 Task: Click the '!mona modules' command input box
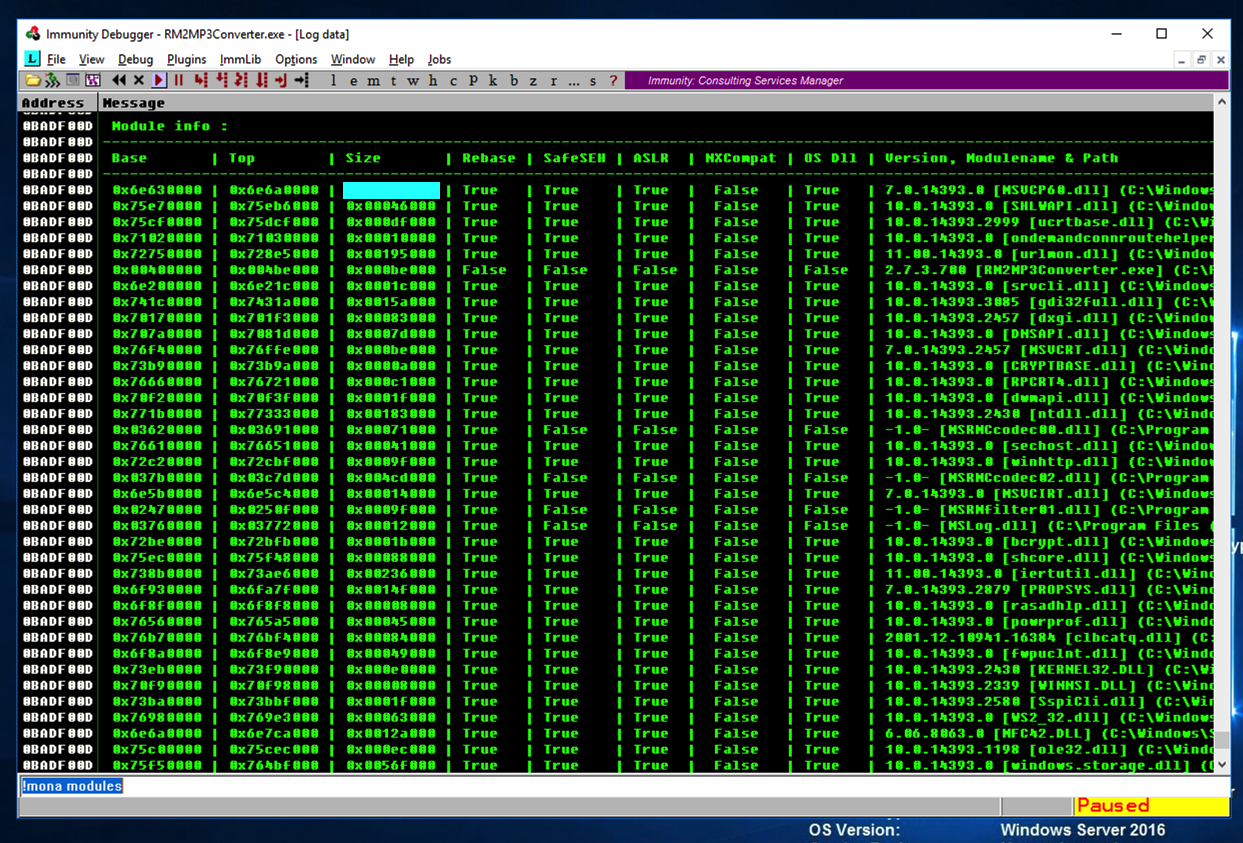click(623, 786)
